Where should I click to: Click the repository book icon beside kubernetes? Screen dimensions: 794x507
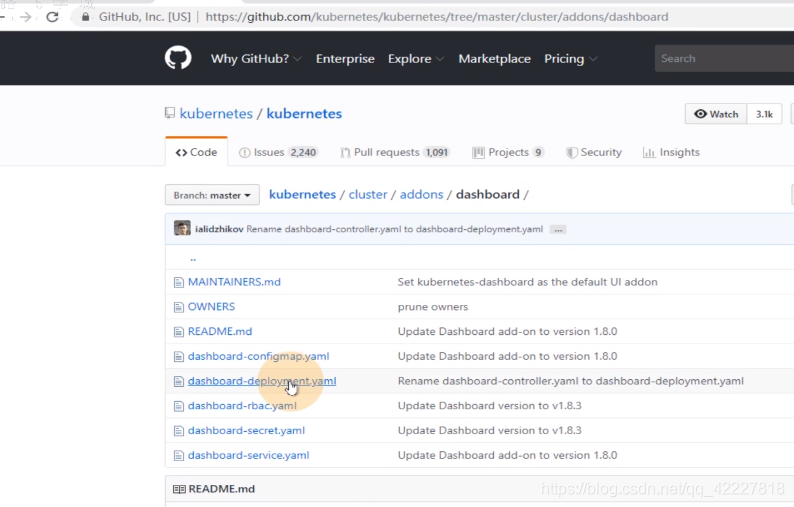pyautogui.click(x=170, y=113)
